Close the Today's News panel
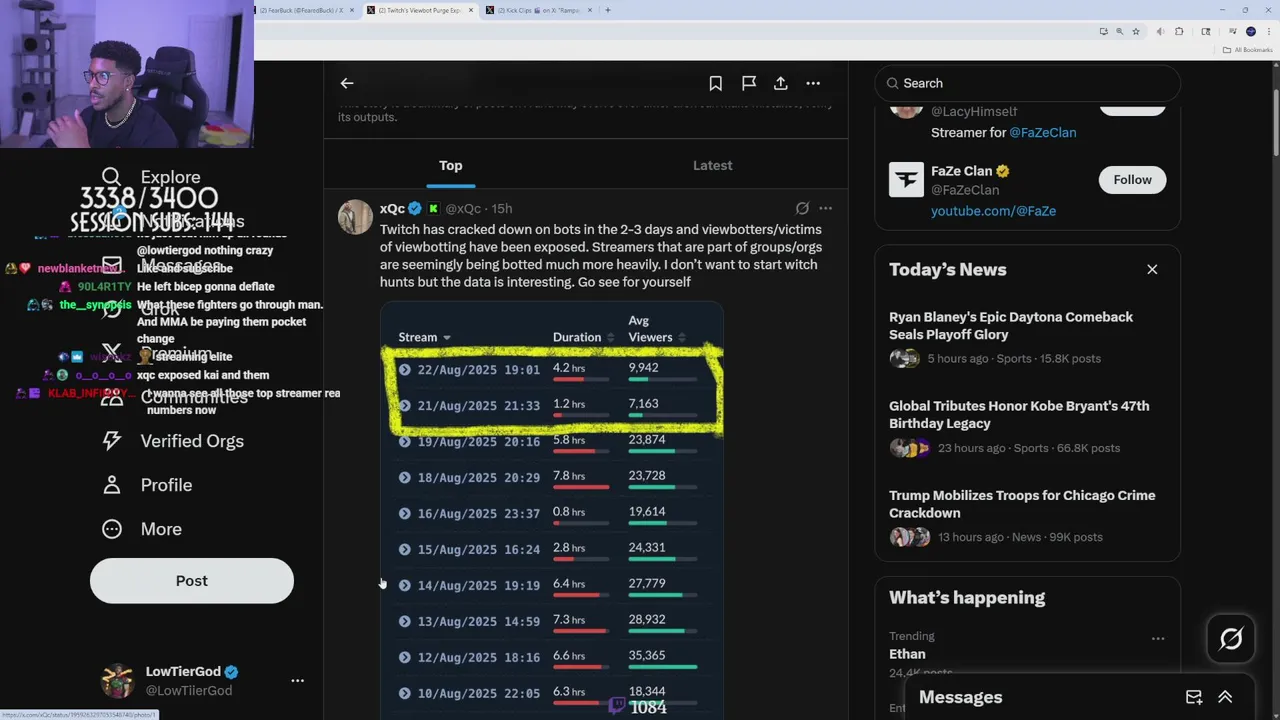The height and width of the screenshot is (720, 1280). (x=1152, y=269)
